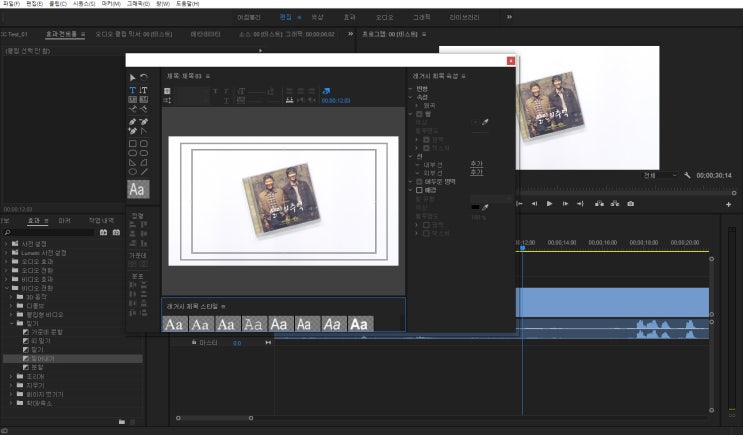Switch to the 색상 workspace tab
The width and height of the screenshot is (743, 435).
point(317,17)
